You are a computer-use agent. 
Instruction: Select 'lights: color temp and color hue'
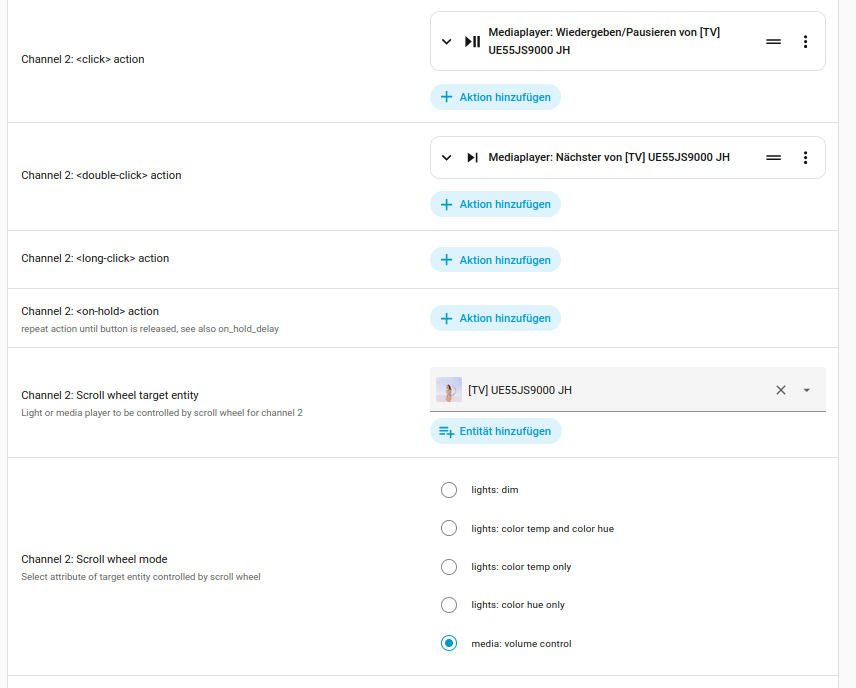click(449, 528)
